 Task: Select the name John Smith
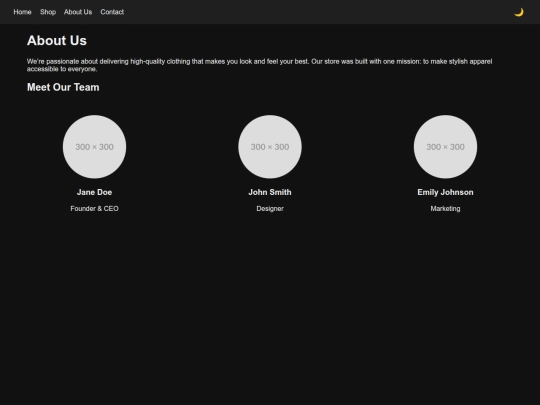270,192
